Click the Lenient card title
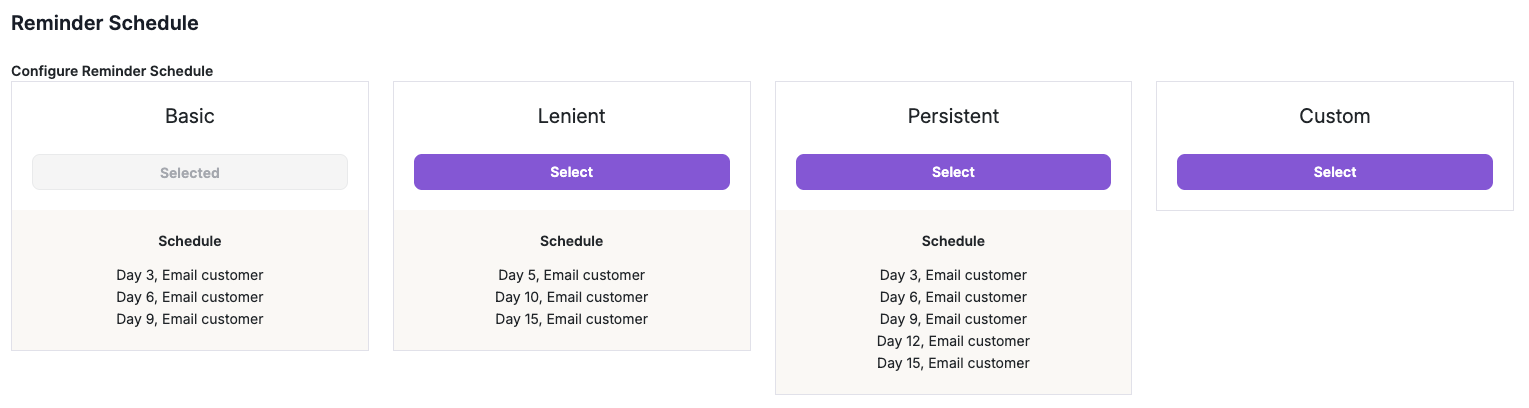The image size is (1529, 408). click(x=571, y=116)
